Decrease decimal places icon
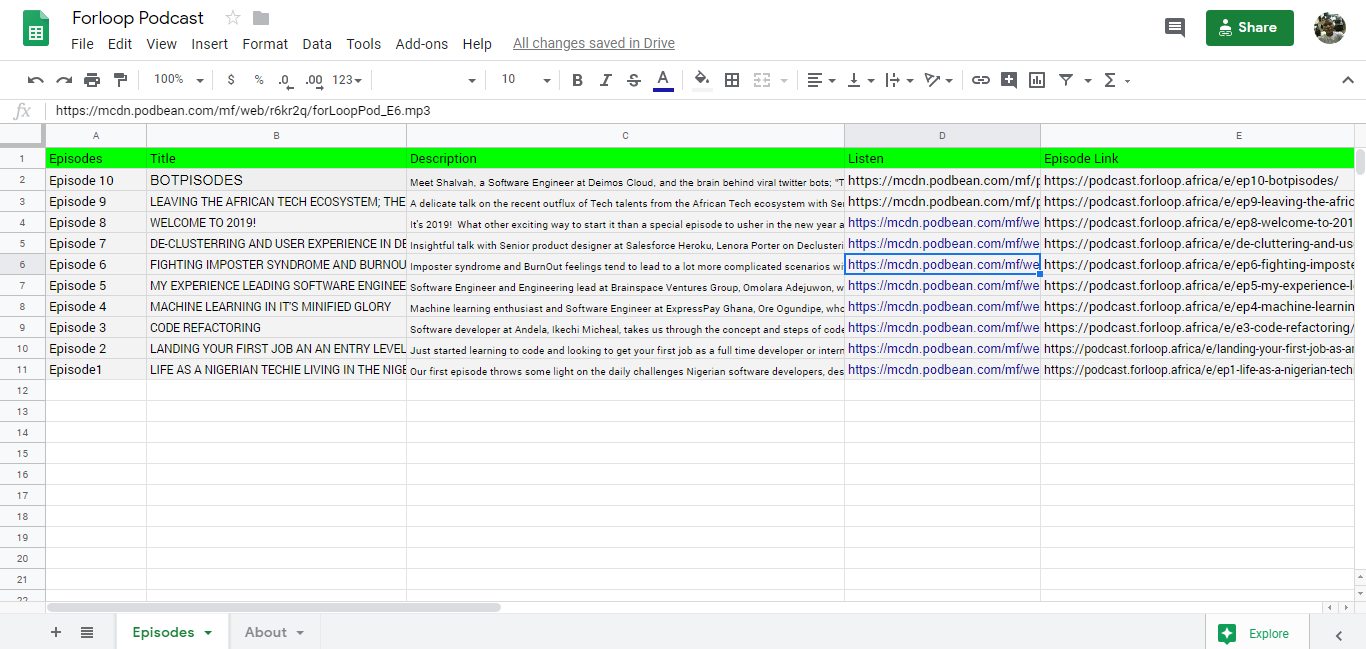 click(285, 80)
